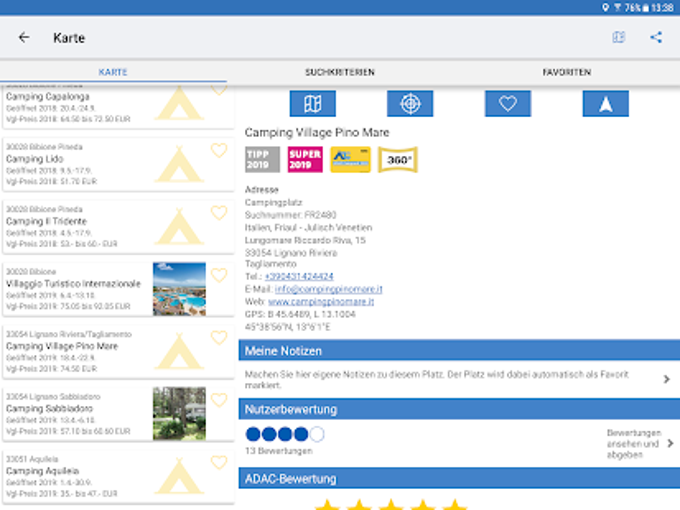The image size is (680, 510).
Task: Tap the battery indicator in status bar
Action: pos(646,7)
